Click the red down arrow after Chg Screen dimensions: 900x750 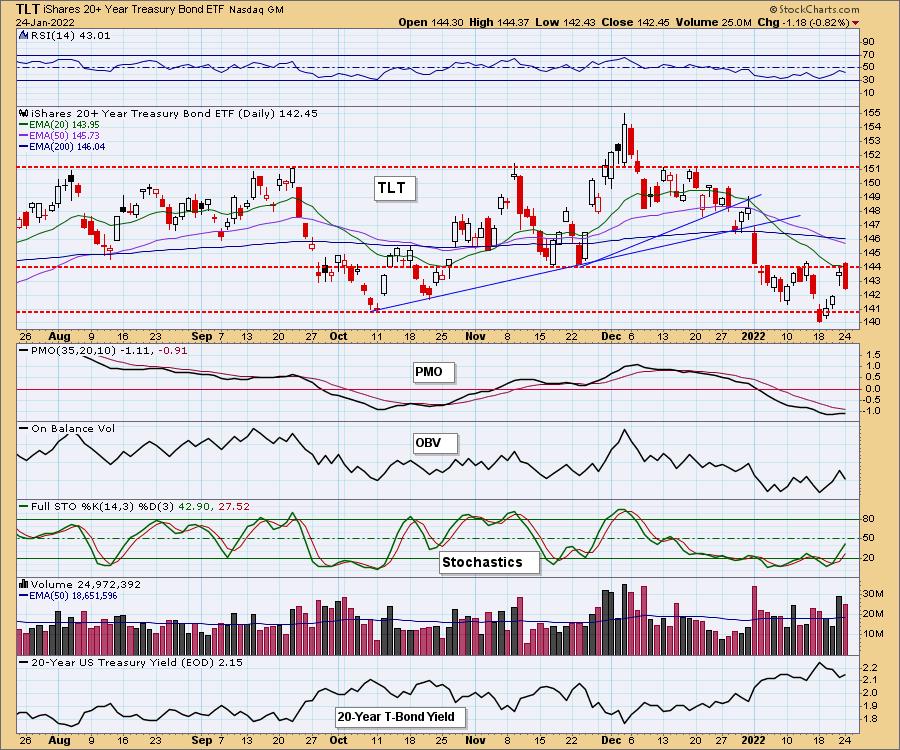856,23
